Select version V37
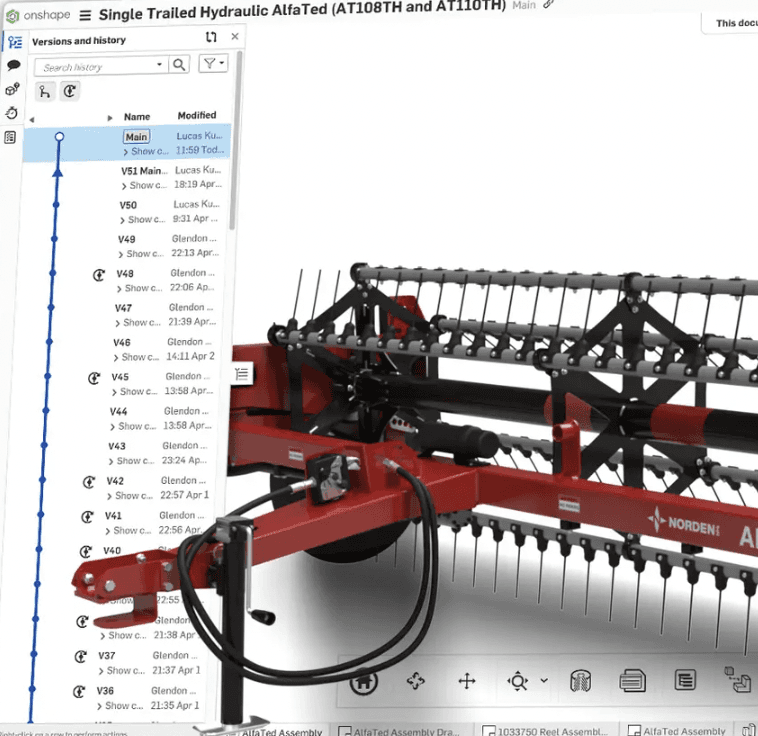The height and width of the screenshot is (736, 758). [x=106, y=656]
